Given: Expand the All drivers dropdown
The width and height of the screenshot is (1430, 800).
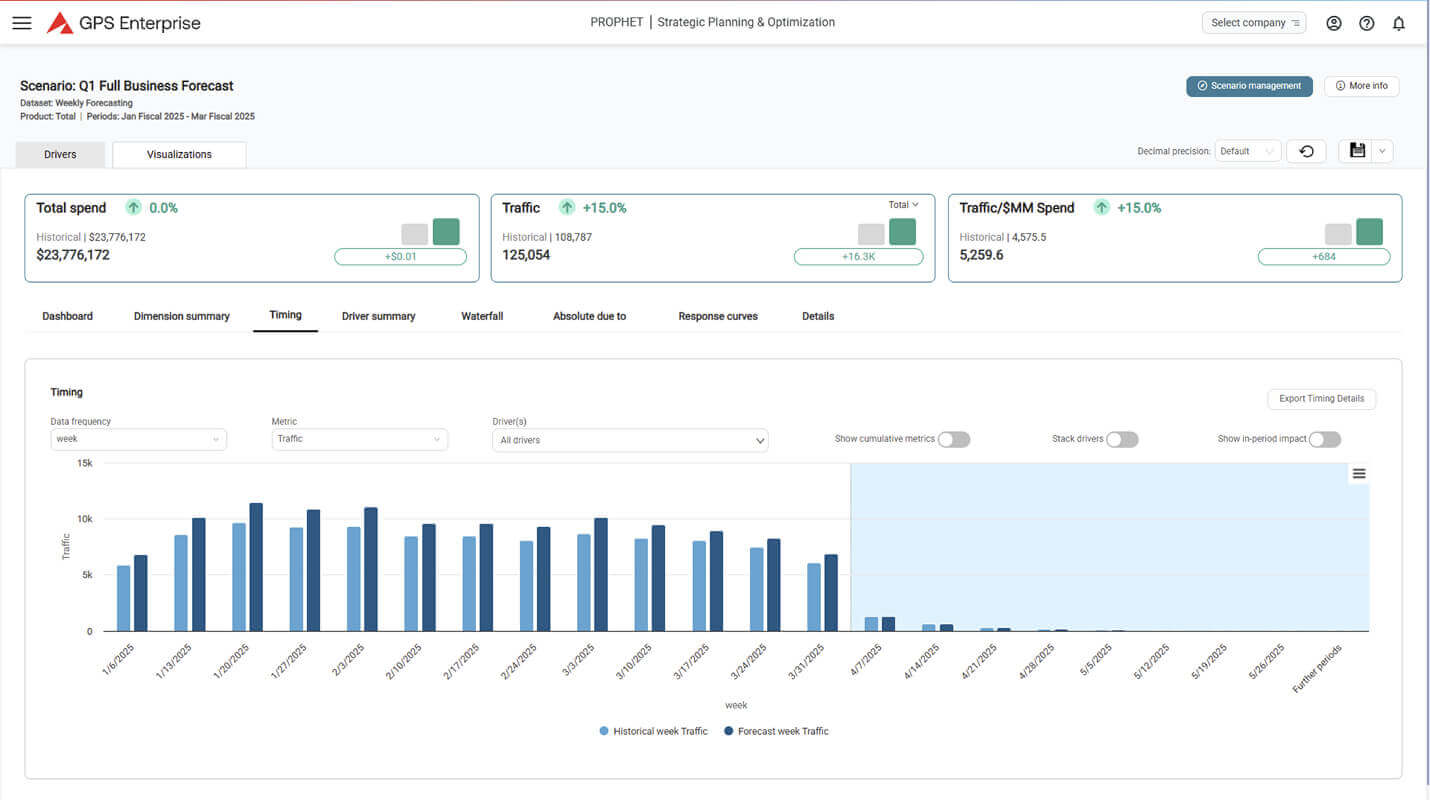Looking at the screenshot, I should (x=630, y=440).
